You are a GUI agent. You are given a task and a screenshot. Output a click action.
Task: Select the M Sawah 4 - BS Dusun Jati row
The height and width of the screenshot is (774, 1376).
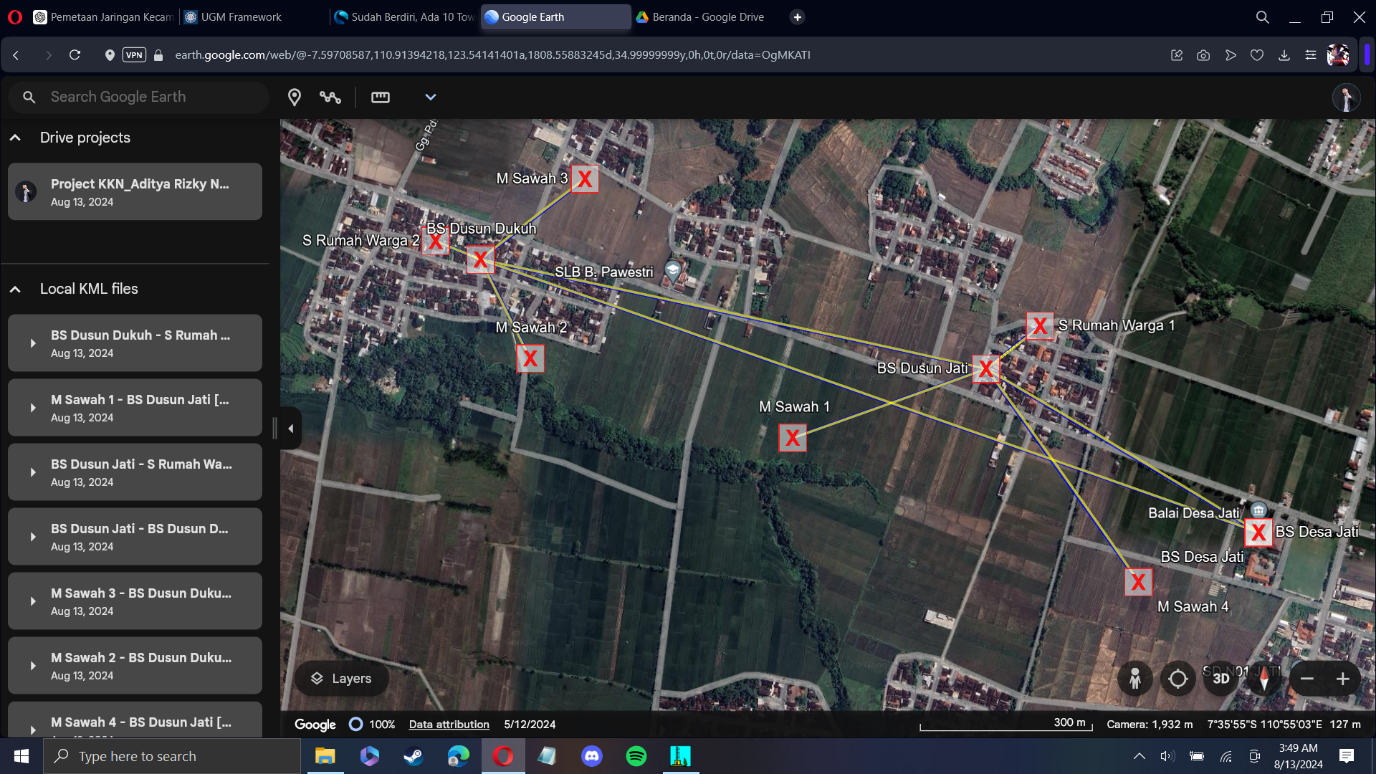tap(135, 721)
